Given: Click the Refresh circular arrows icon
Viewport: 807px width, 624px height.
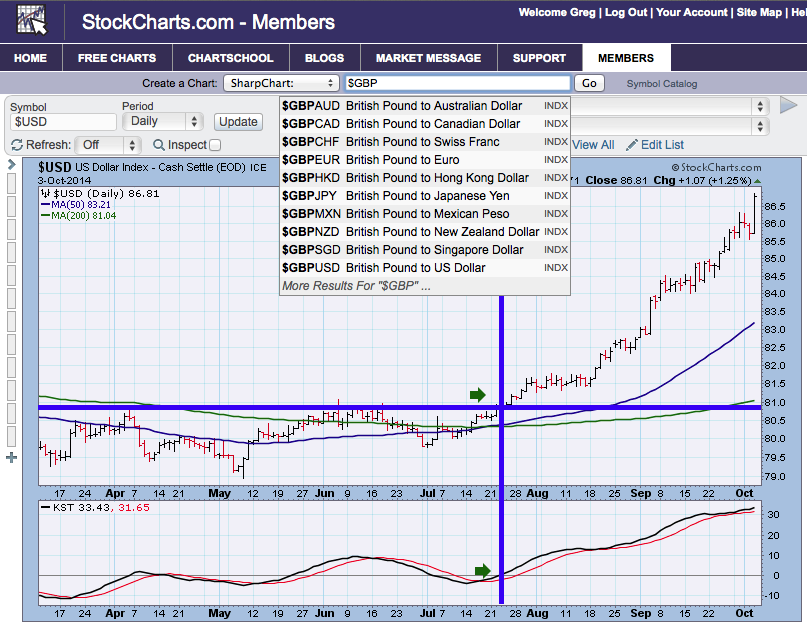Looking at the screenshot, I should [17, 145].
